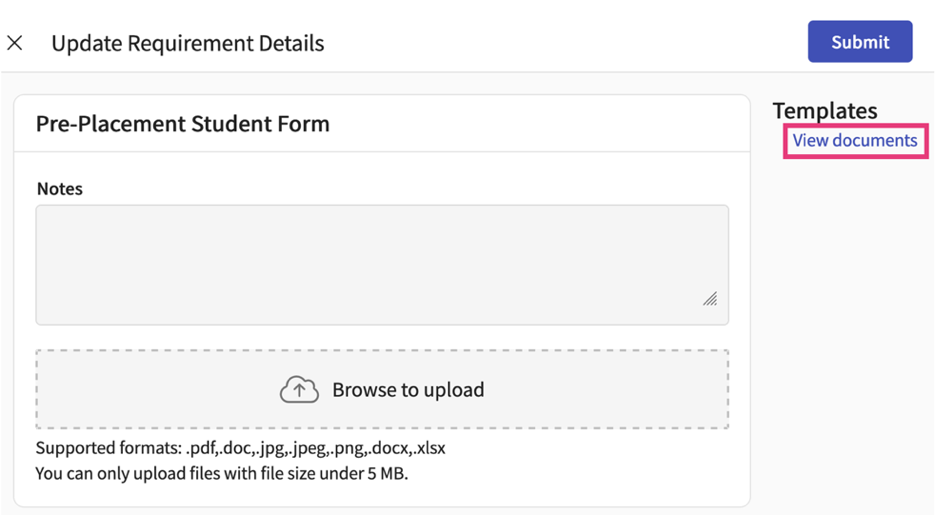View the template documents
Viewport: 935px width, 515px height.
click(854, 141)
